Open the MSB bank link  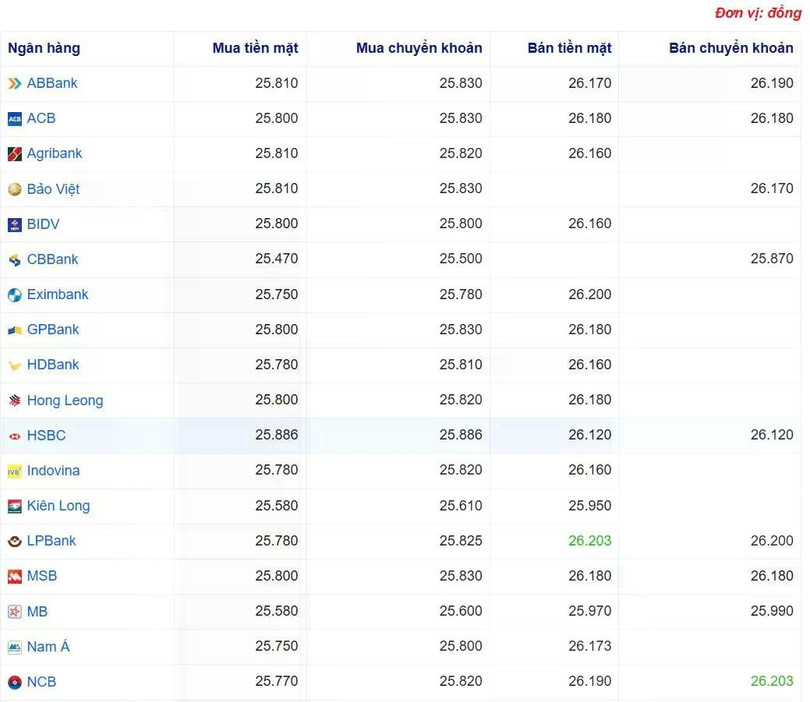pos(42,576)
